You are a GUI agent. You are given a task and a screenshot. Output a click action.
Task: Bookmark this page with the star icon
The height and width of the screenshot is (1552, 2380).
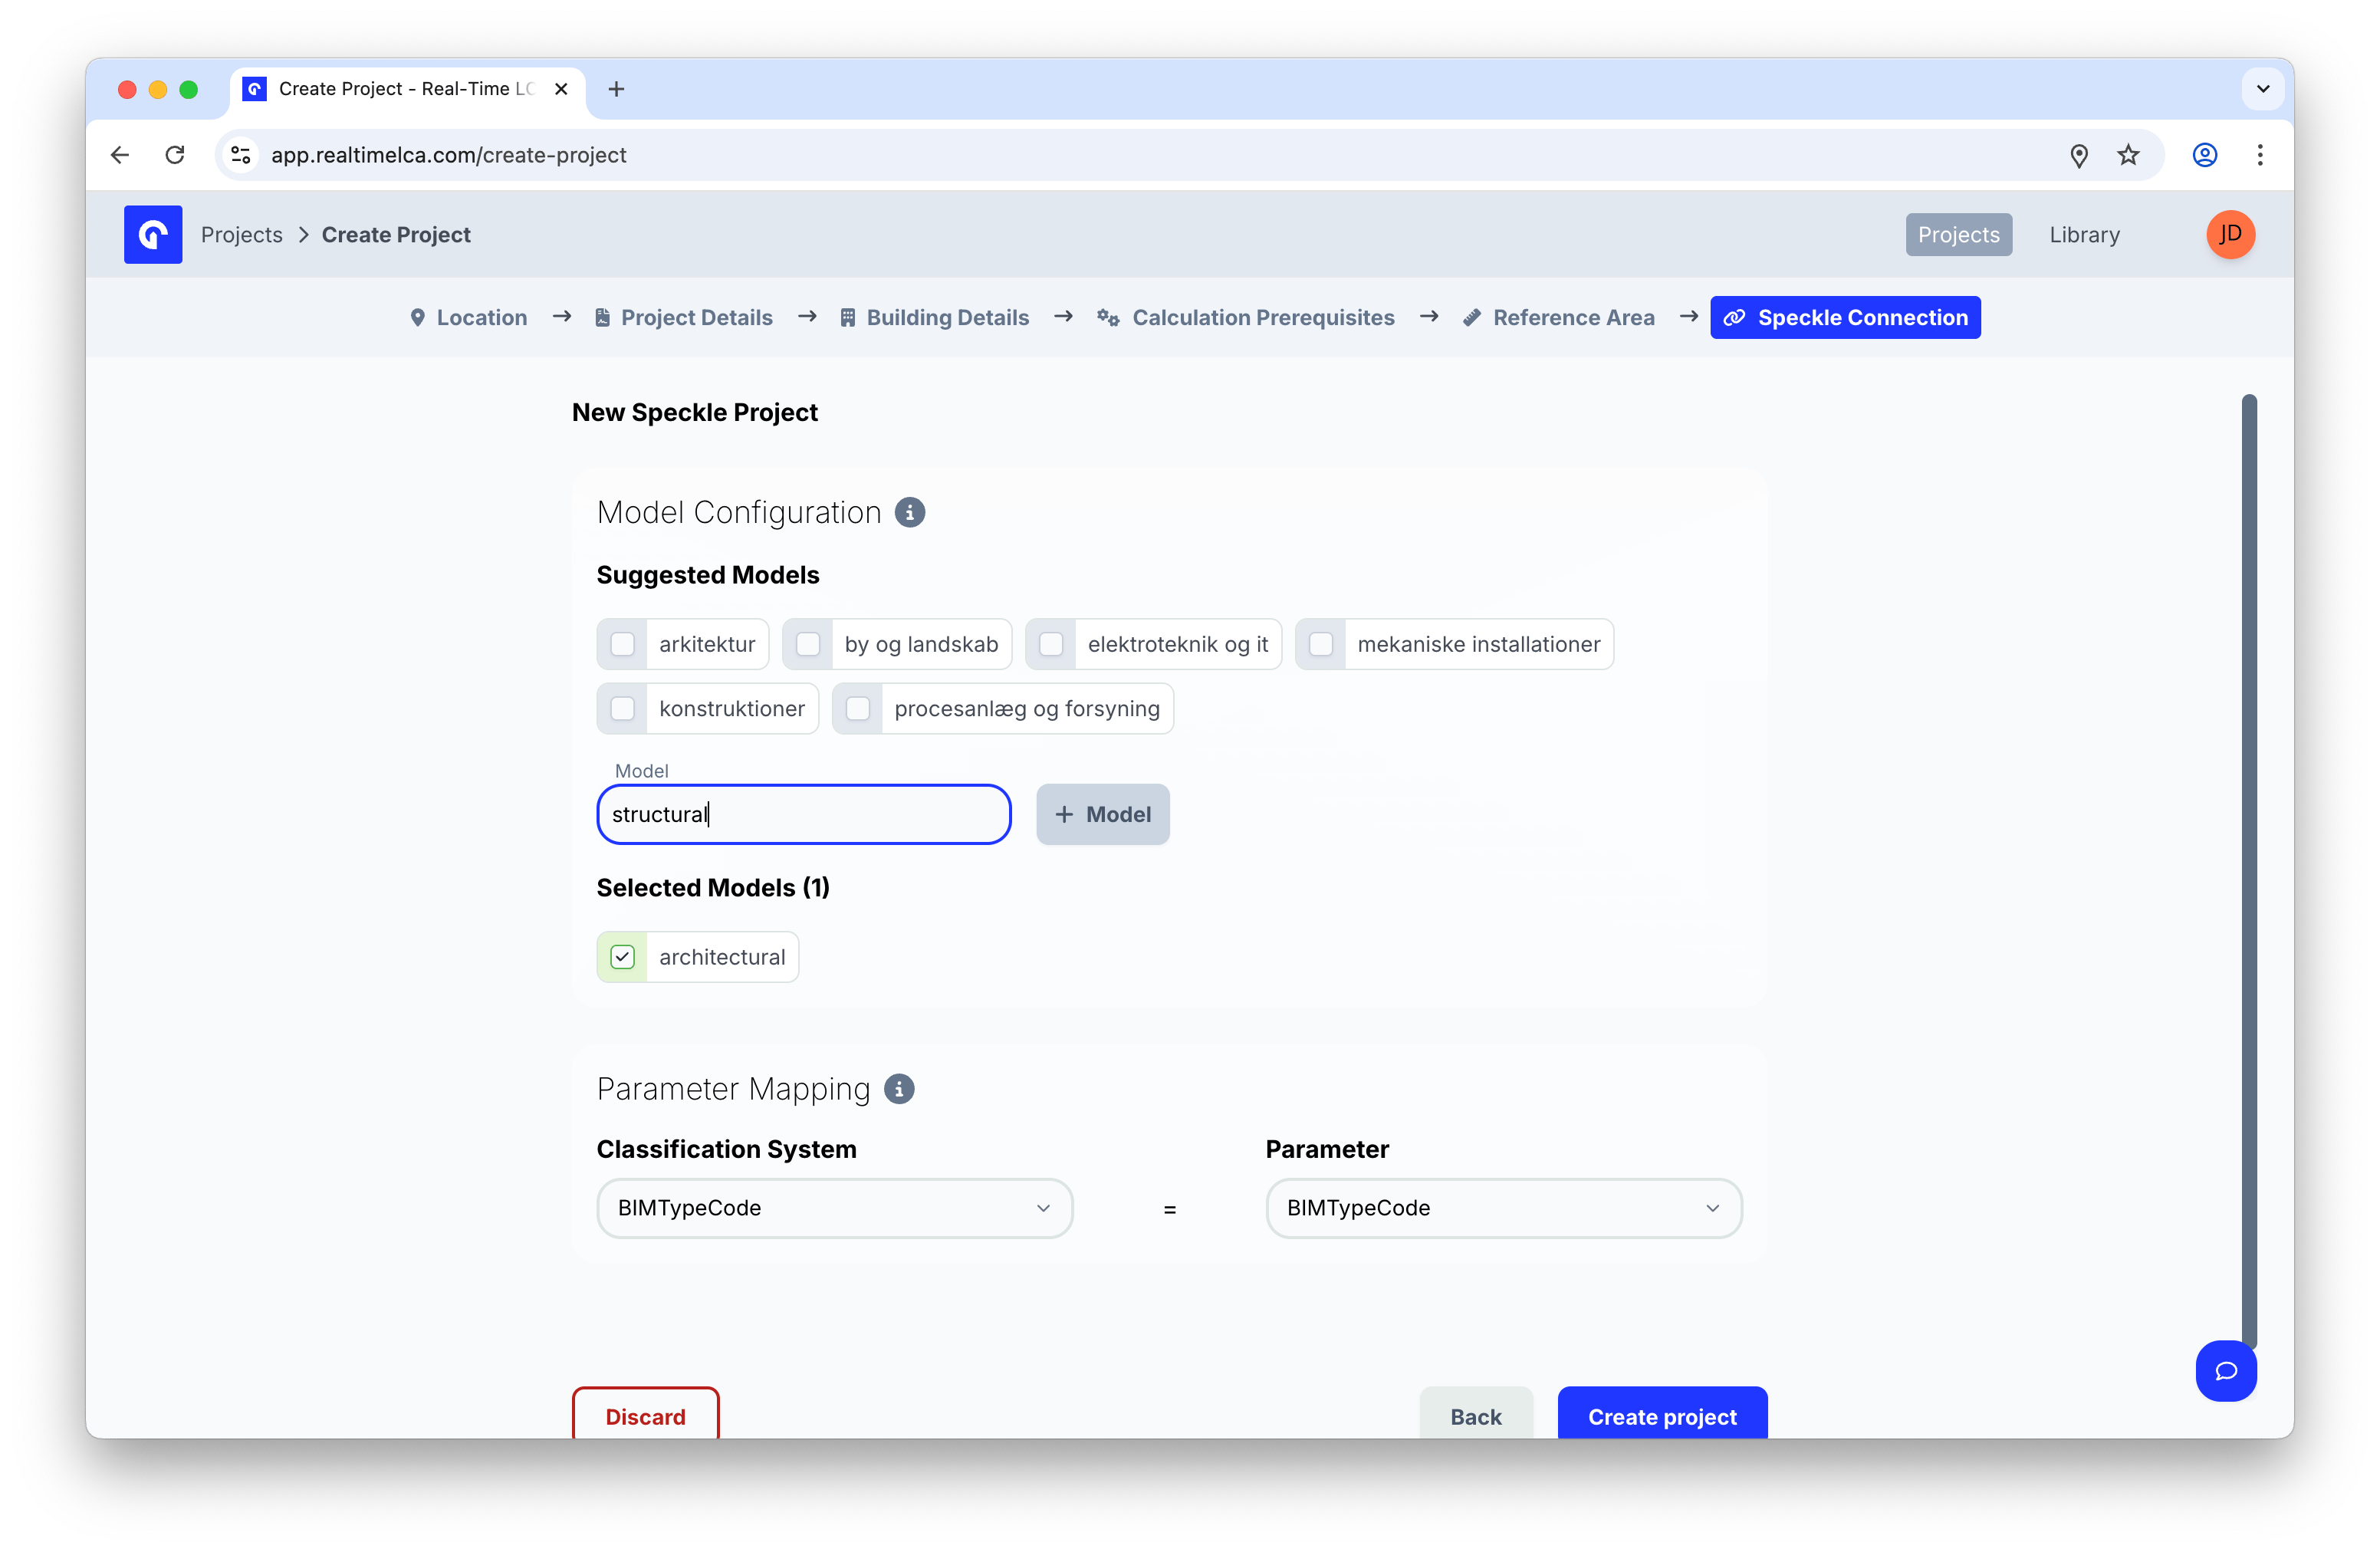tap(2128, 155)
